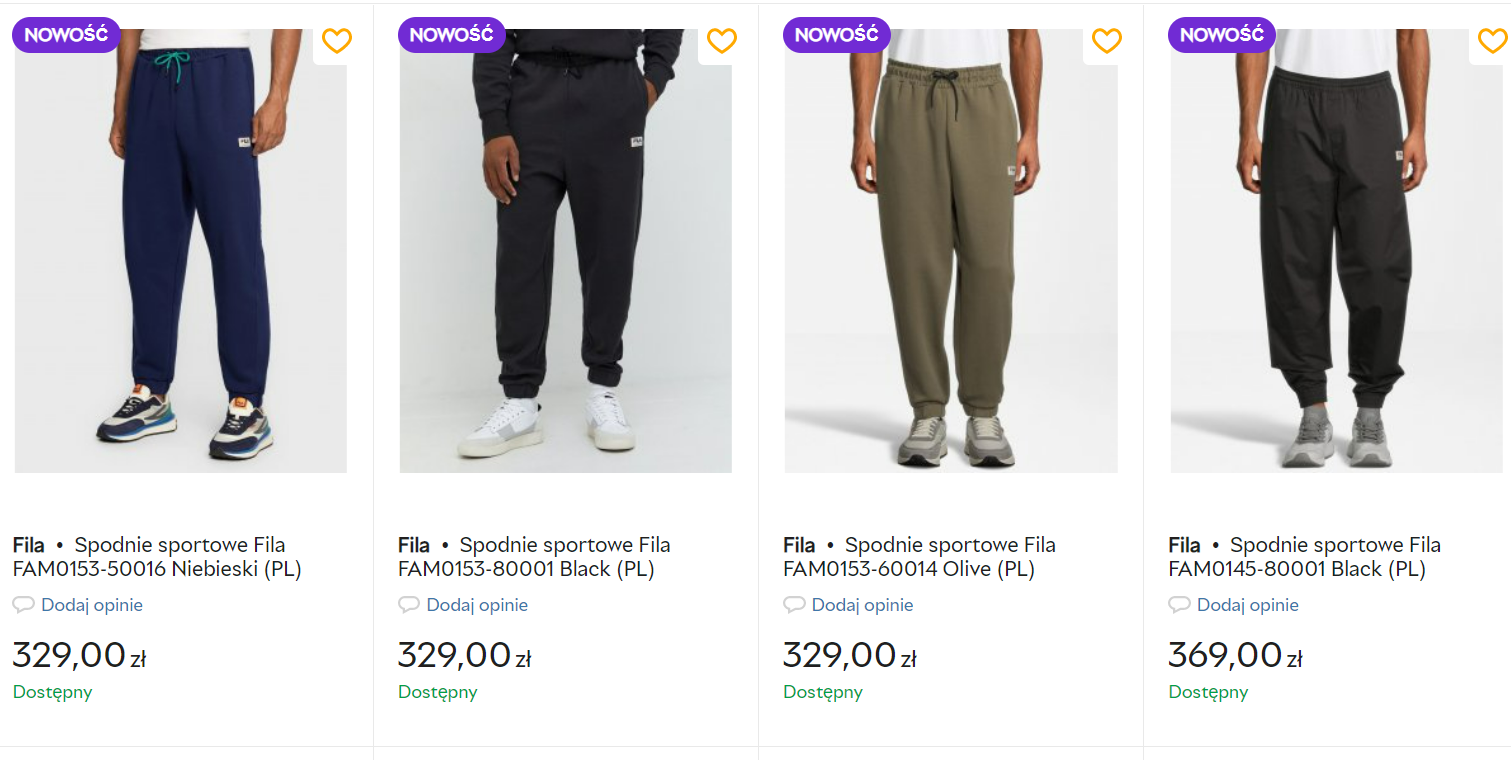Viewport: 1511px width, 760px height.
Task: Click review bubble icon under FAM0145-80001 Black
Action: pos(1179,605)
